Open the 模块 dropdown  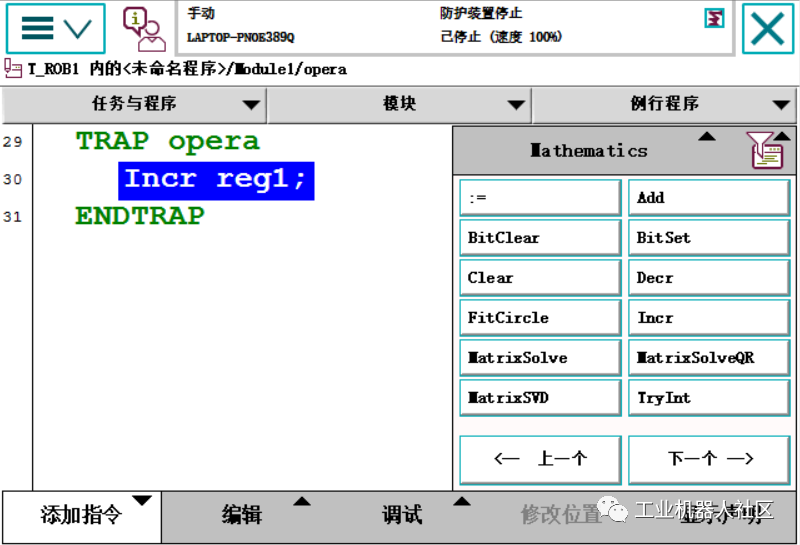point(400,104)
